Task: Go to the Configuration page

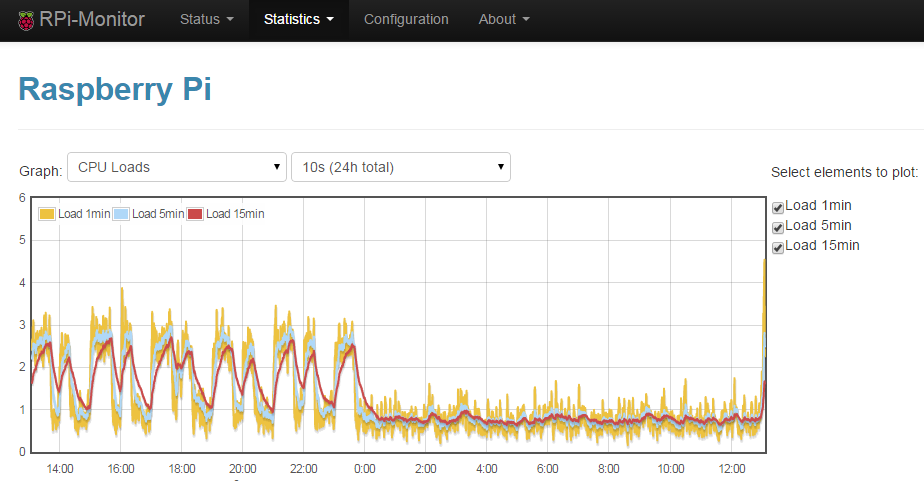Action: click(406, 19)
